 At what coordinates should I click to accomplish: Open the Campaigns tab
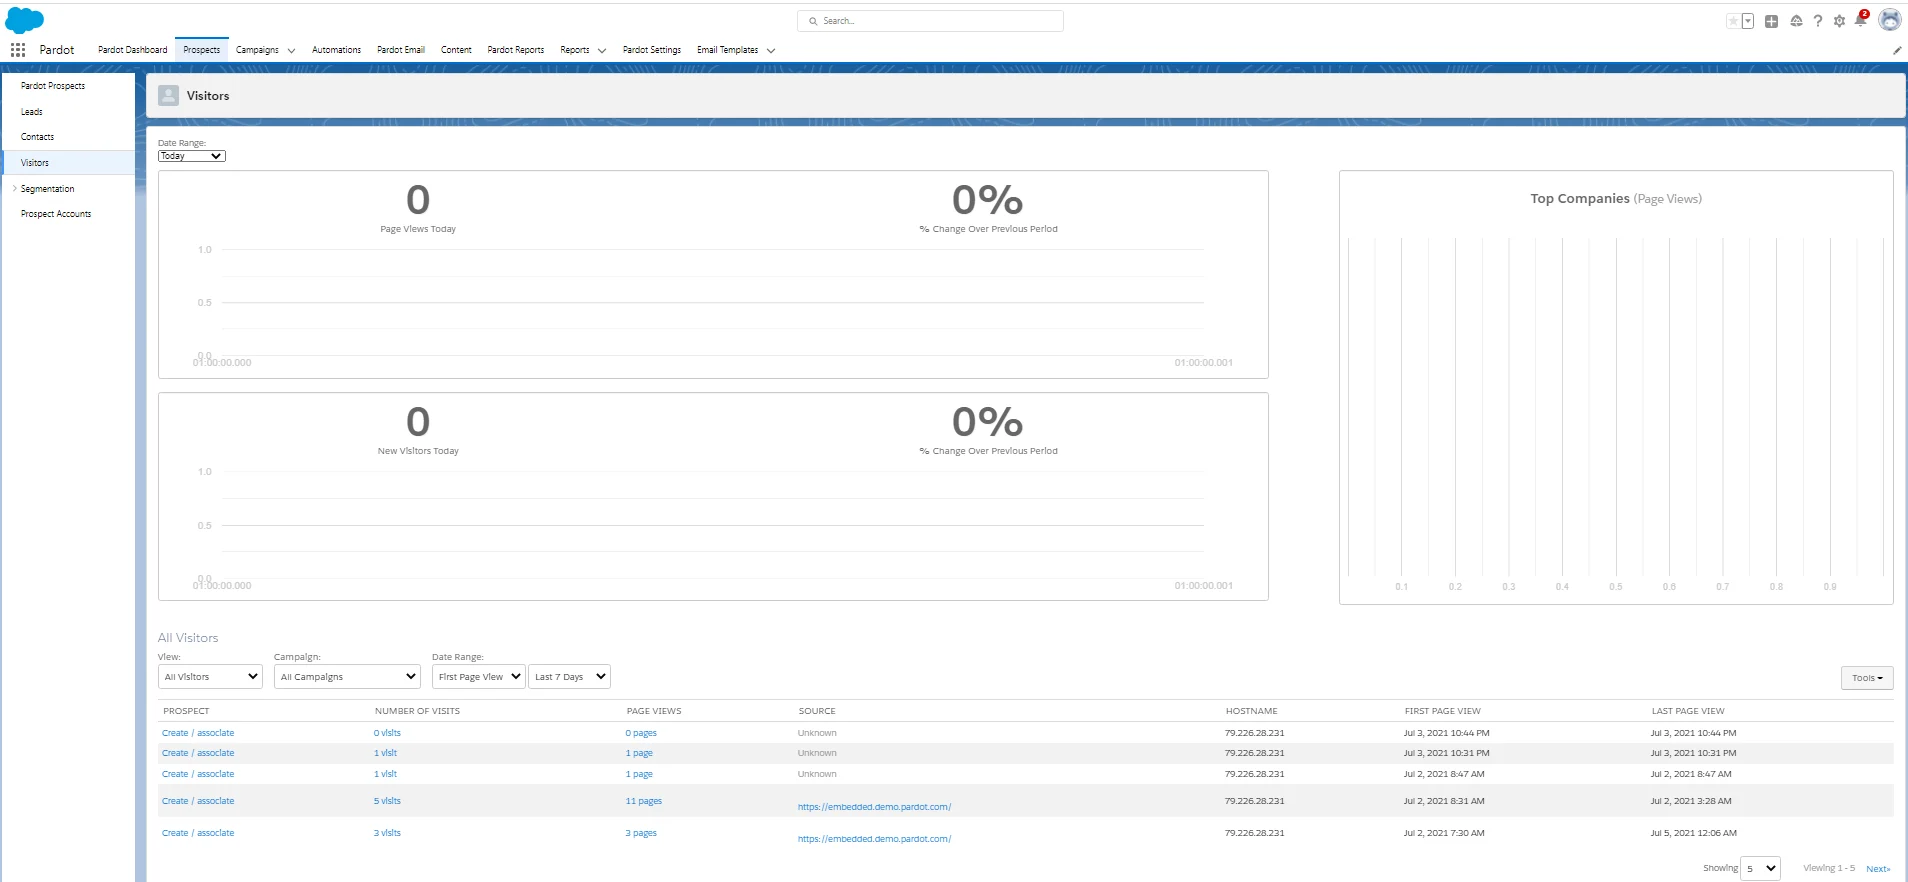tap(257, 50)
